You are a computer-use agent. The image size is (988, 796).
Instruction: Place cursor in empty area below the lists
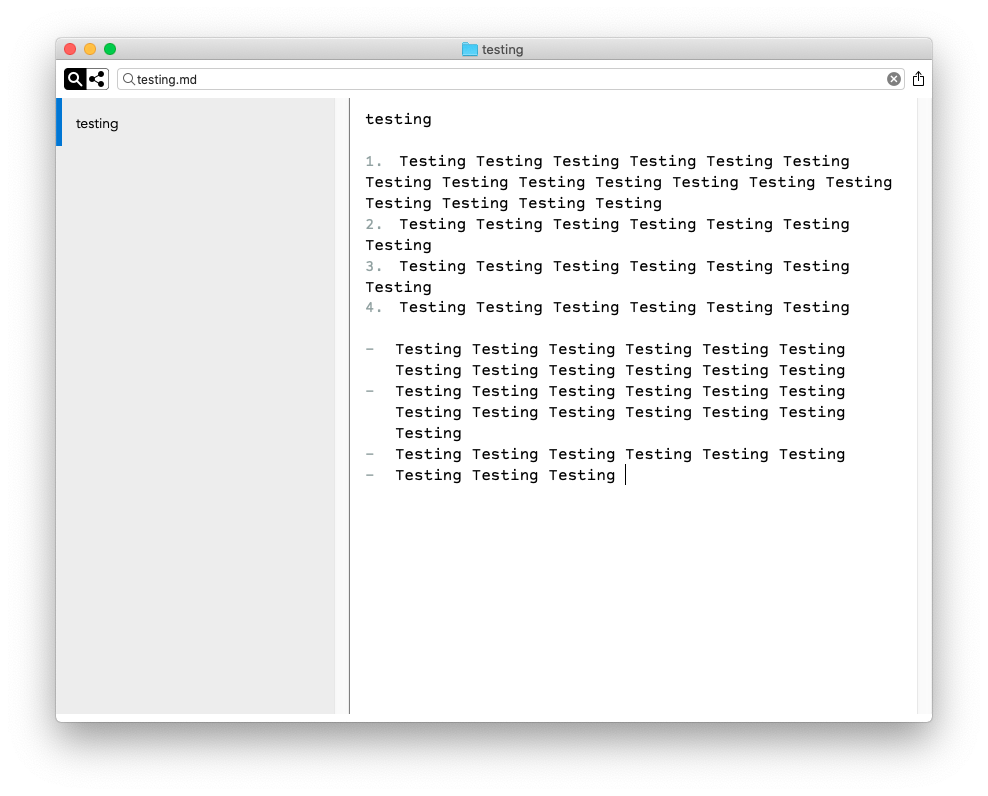click(630, 600)
